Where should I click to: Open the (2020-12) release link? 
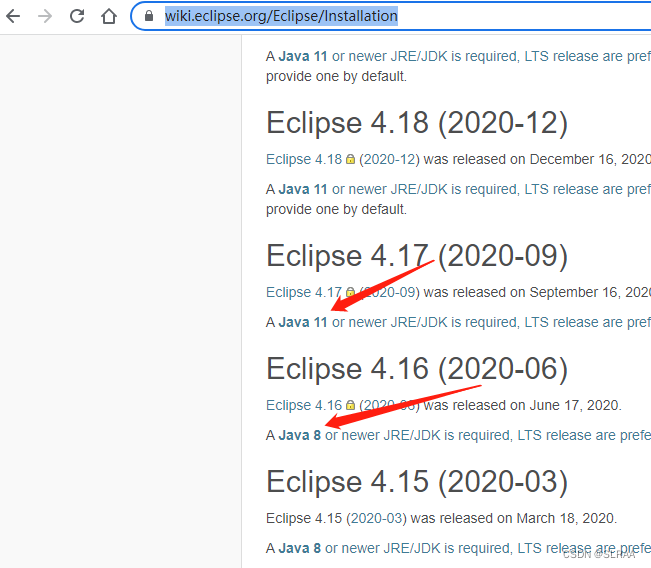(389, 159)
